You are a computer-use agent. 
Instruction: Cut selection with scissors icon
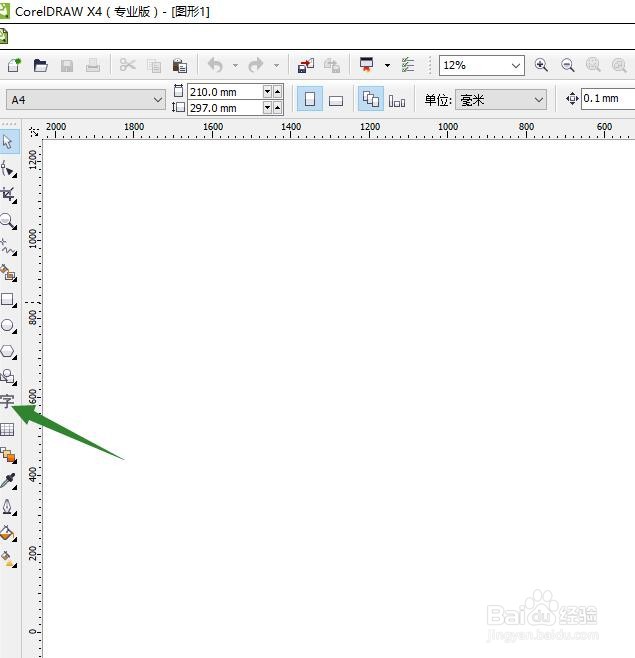127,65
